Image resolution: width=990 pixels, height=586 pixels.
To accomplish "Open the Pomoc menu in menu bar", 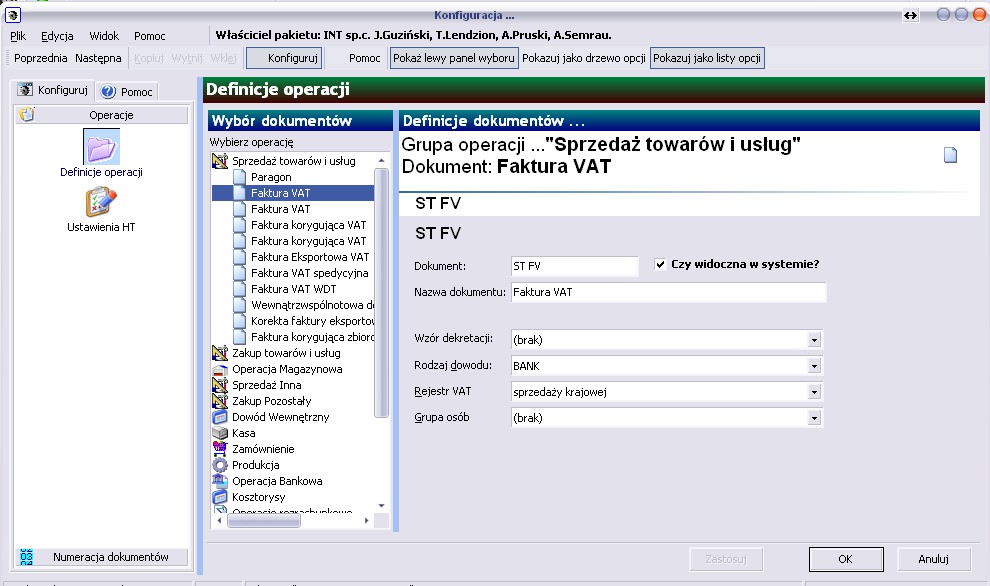I will (150, 36).
